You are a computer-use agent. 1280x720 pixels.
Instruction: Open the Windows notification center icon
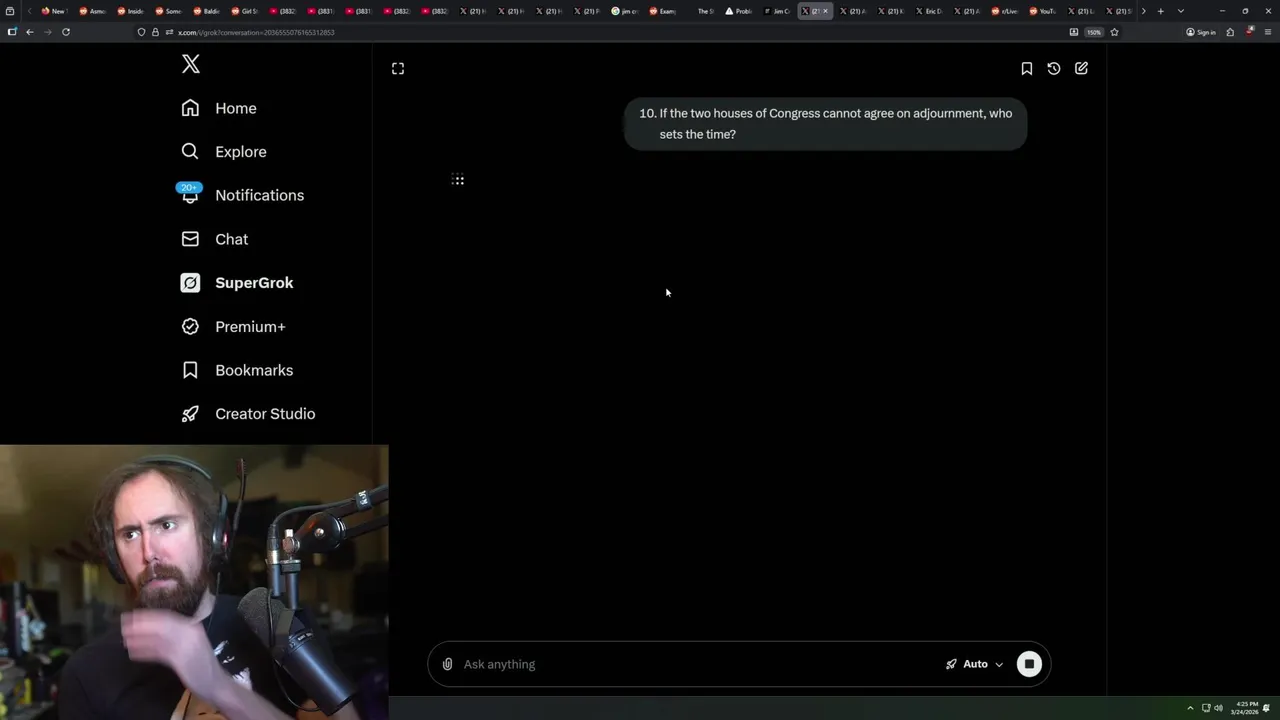1268,708
